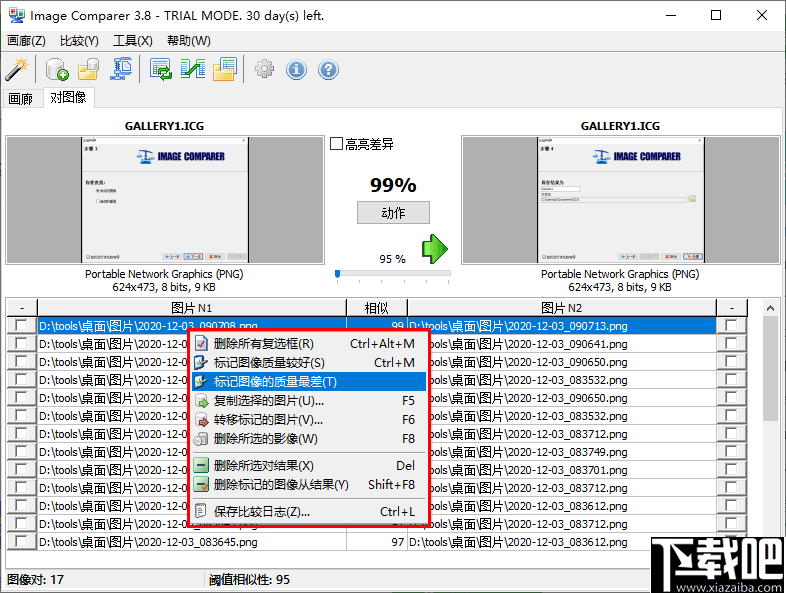Click the icon beside 保存比较日志(Z)
This screenshot has height=593, width=786.
click(x=201, y=512)
